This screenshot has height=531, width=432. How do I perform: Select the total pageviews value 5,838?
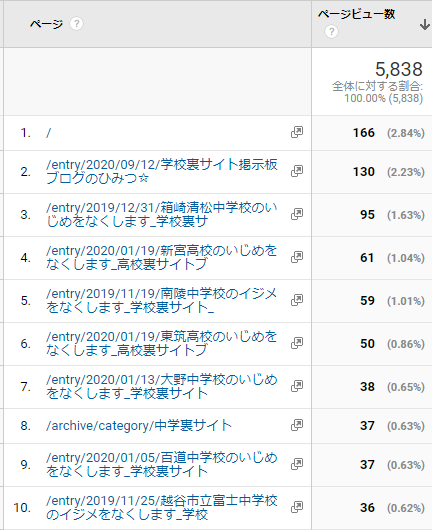399,69
